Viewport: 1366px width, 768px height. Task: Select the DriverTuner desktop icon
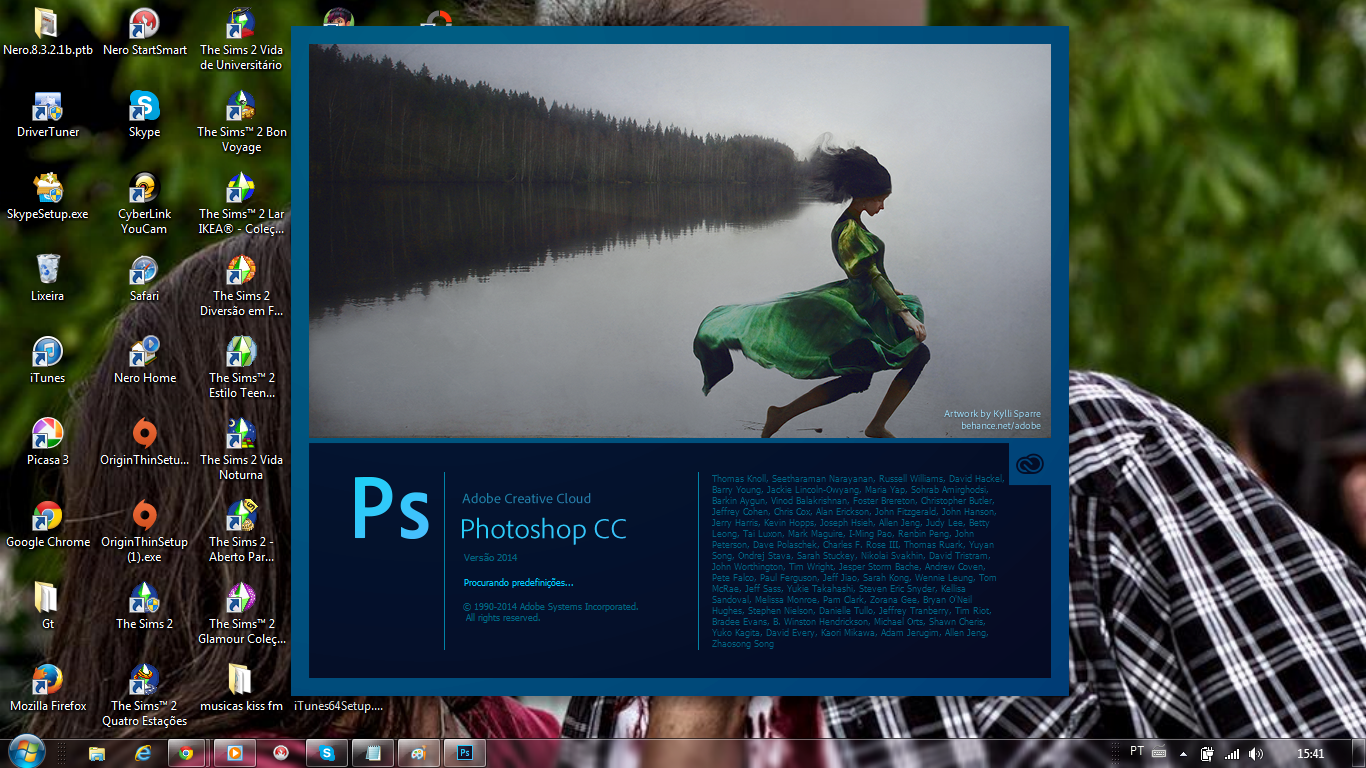47,113
